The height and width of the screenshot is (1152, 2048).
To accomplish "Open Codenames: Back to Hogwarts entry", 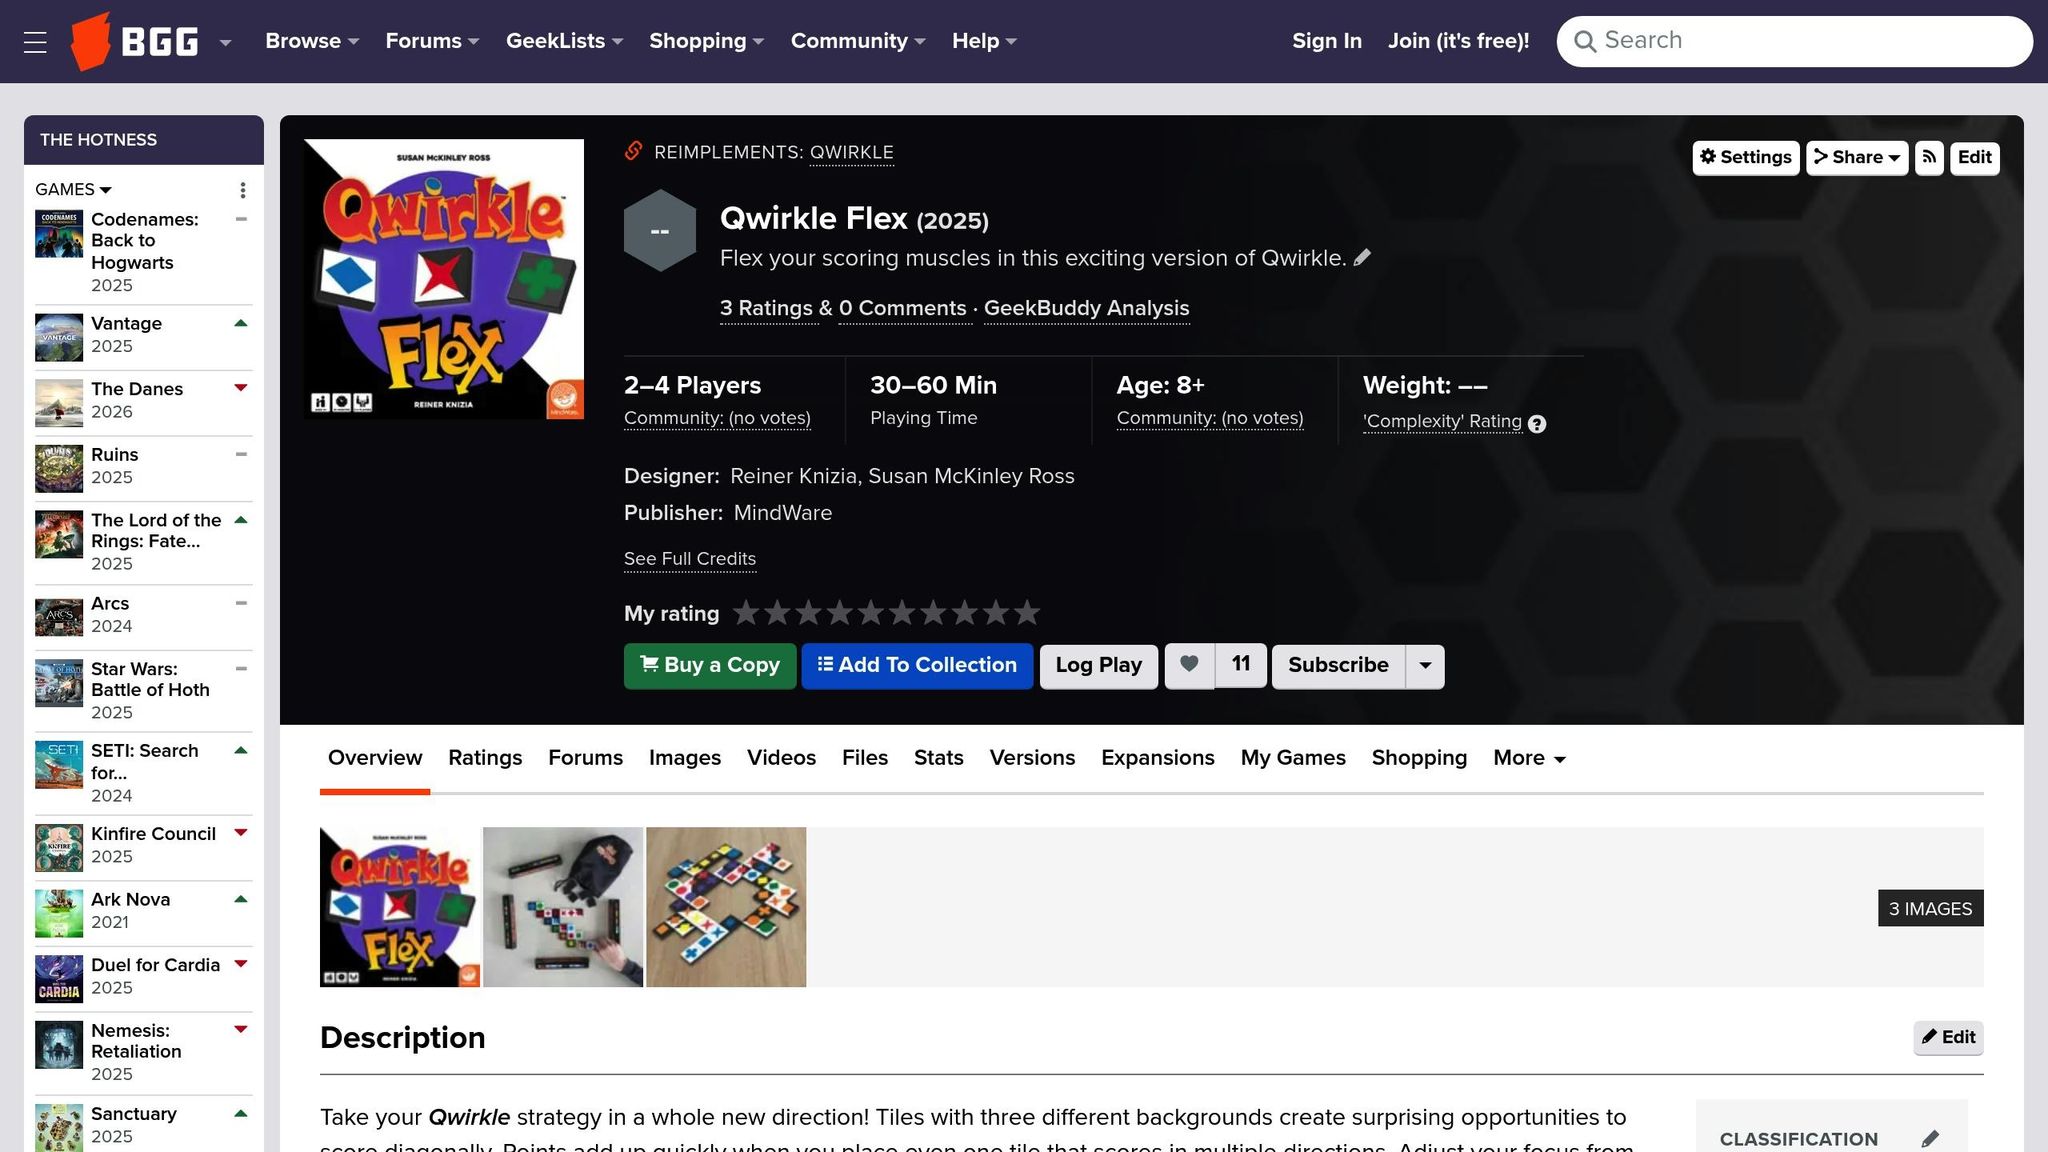I will coord(144,251).
